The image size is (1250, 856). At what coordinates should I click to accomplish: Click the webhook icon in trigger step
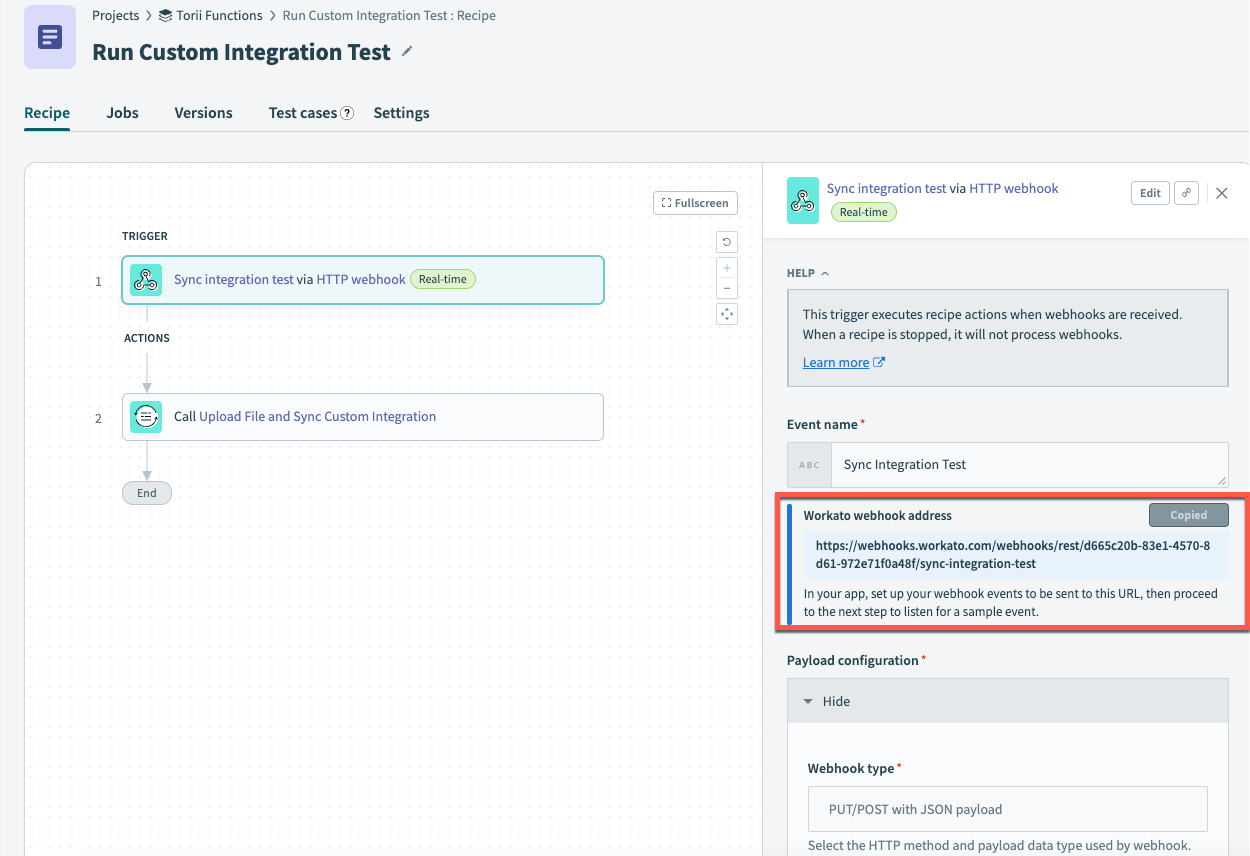click(146, 280)
